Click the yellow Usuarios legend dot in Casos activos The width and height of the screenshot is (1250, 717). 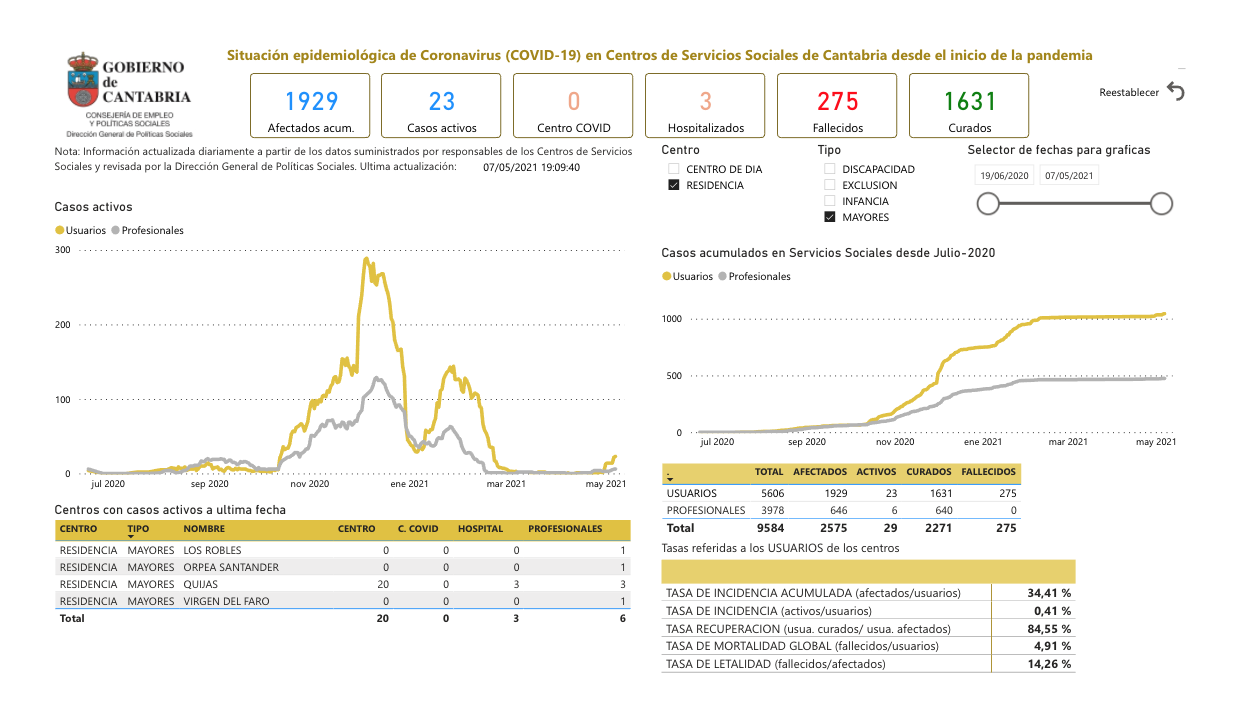pos(60,230)
